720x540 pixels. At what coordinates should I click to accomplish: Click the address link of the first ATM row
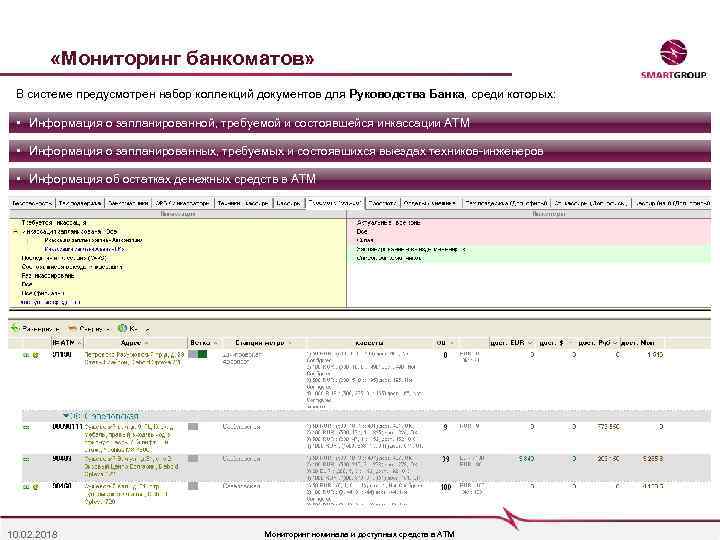(134, 359)
